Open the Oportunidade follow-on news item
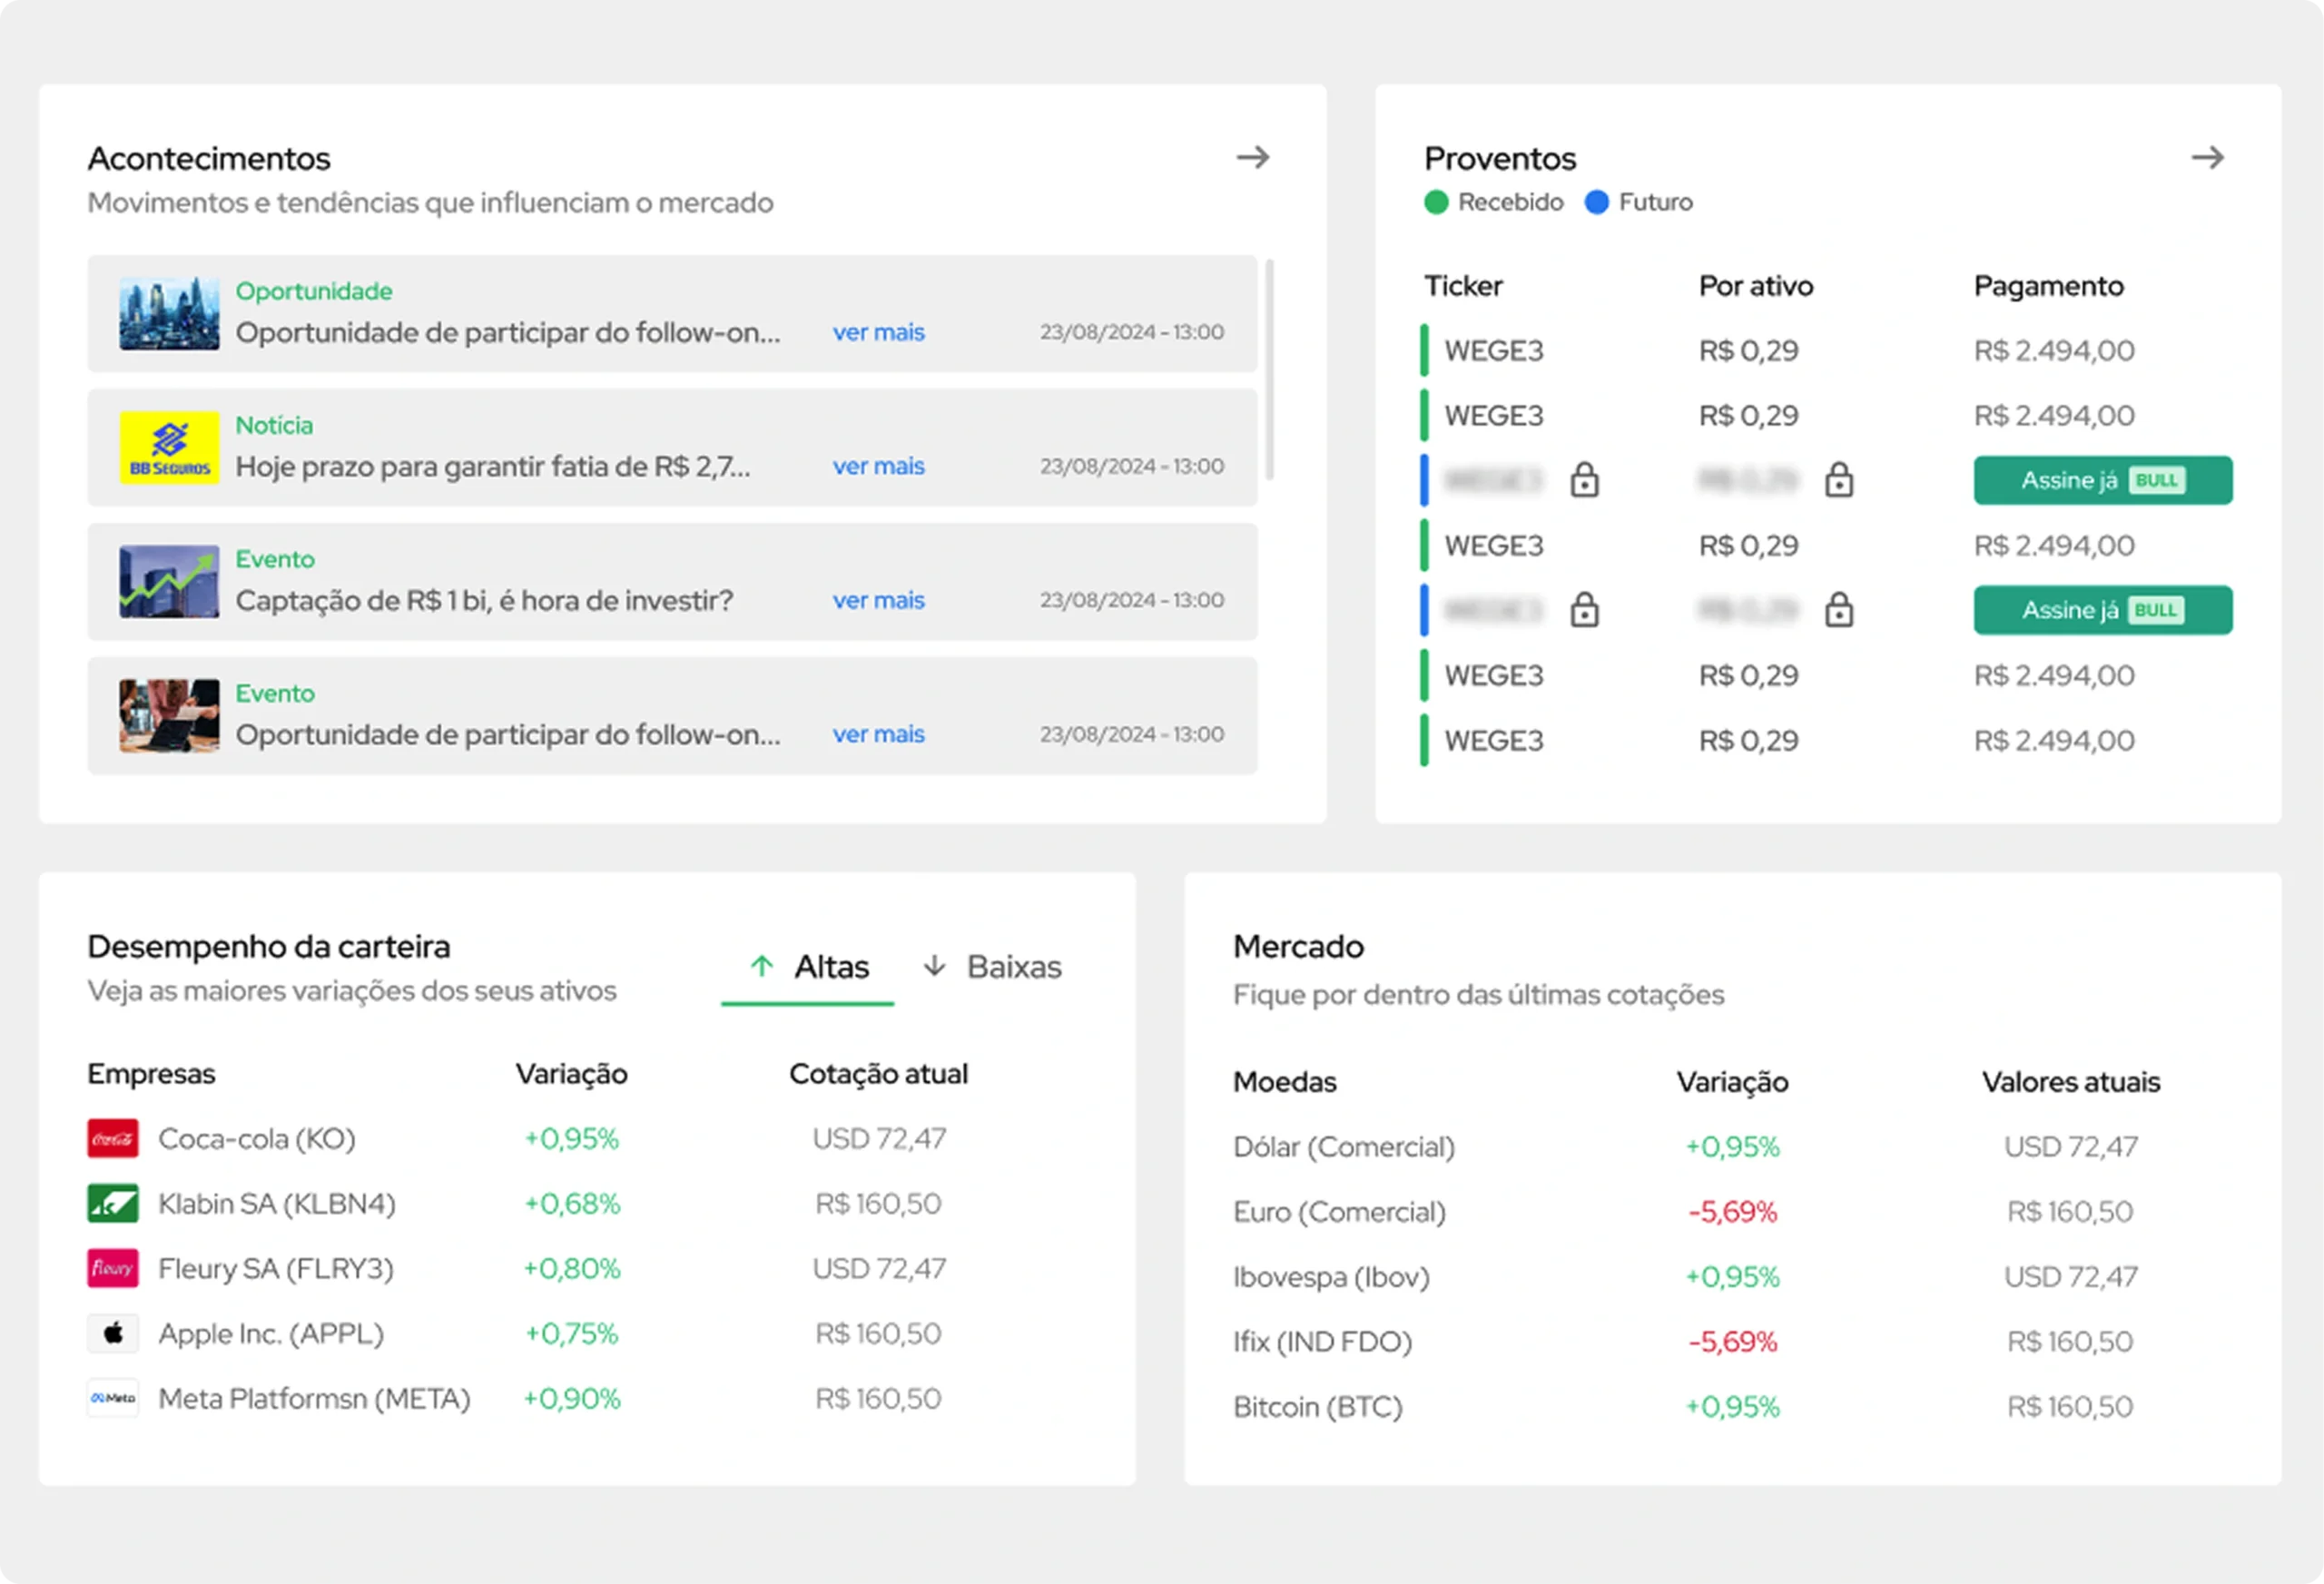2324x1584 pixels. click(x=509, y=332)
